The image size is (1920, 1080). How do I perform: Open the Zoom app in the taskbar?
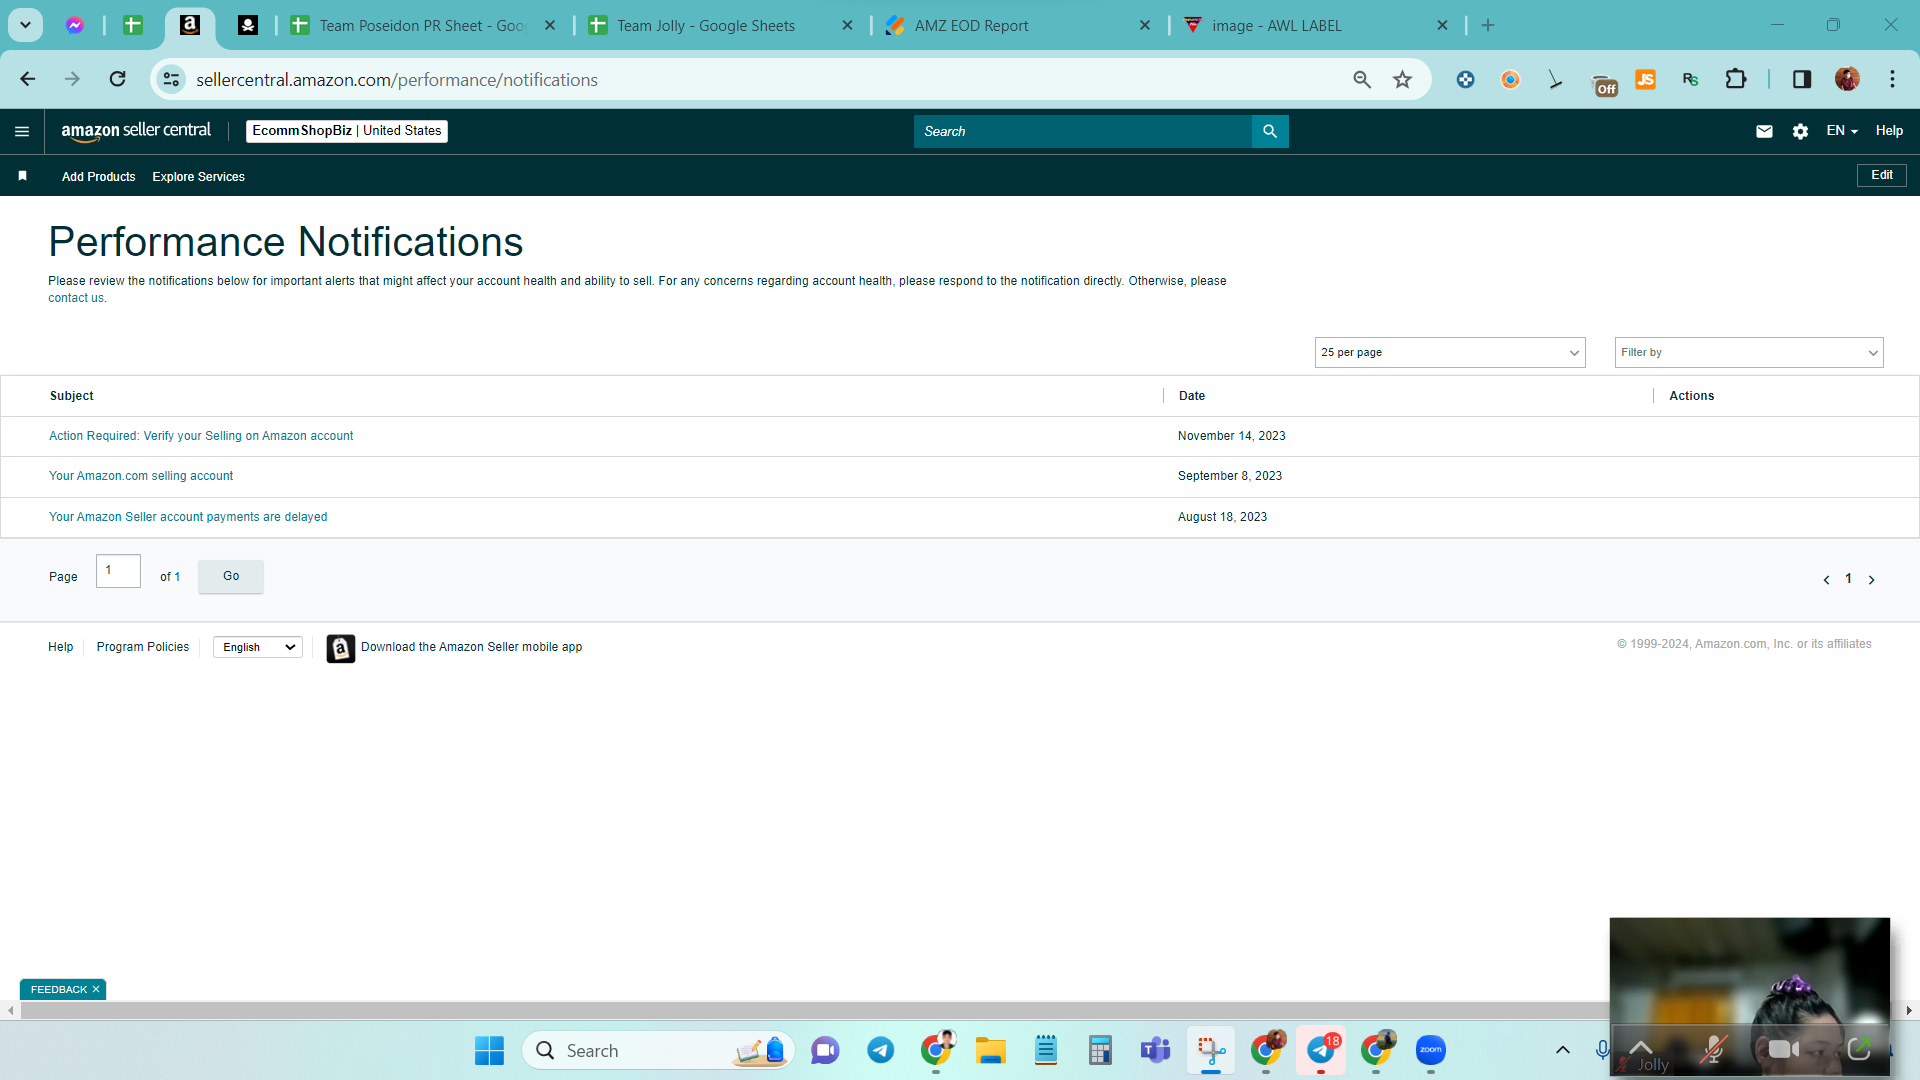click(x=1431, y=1050)
